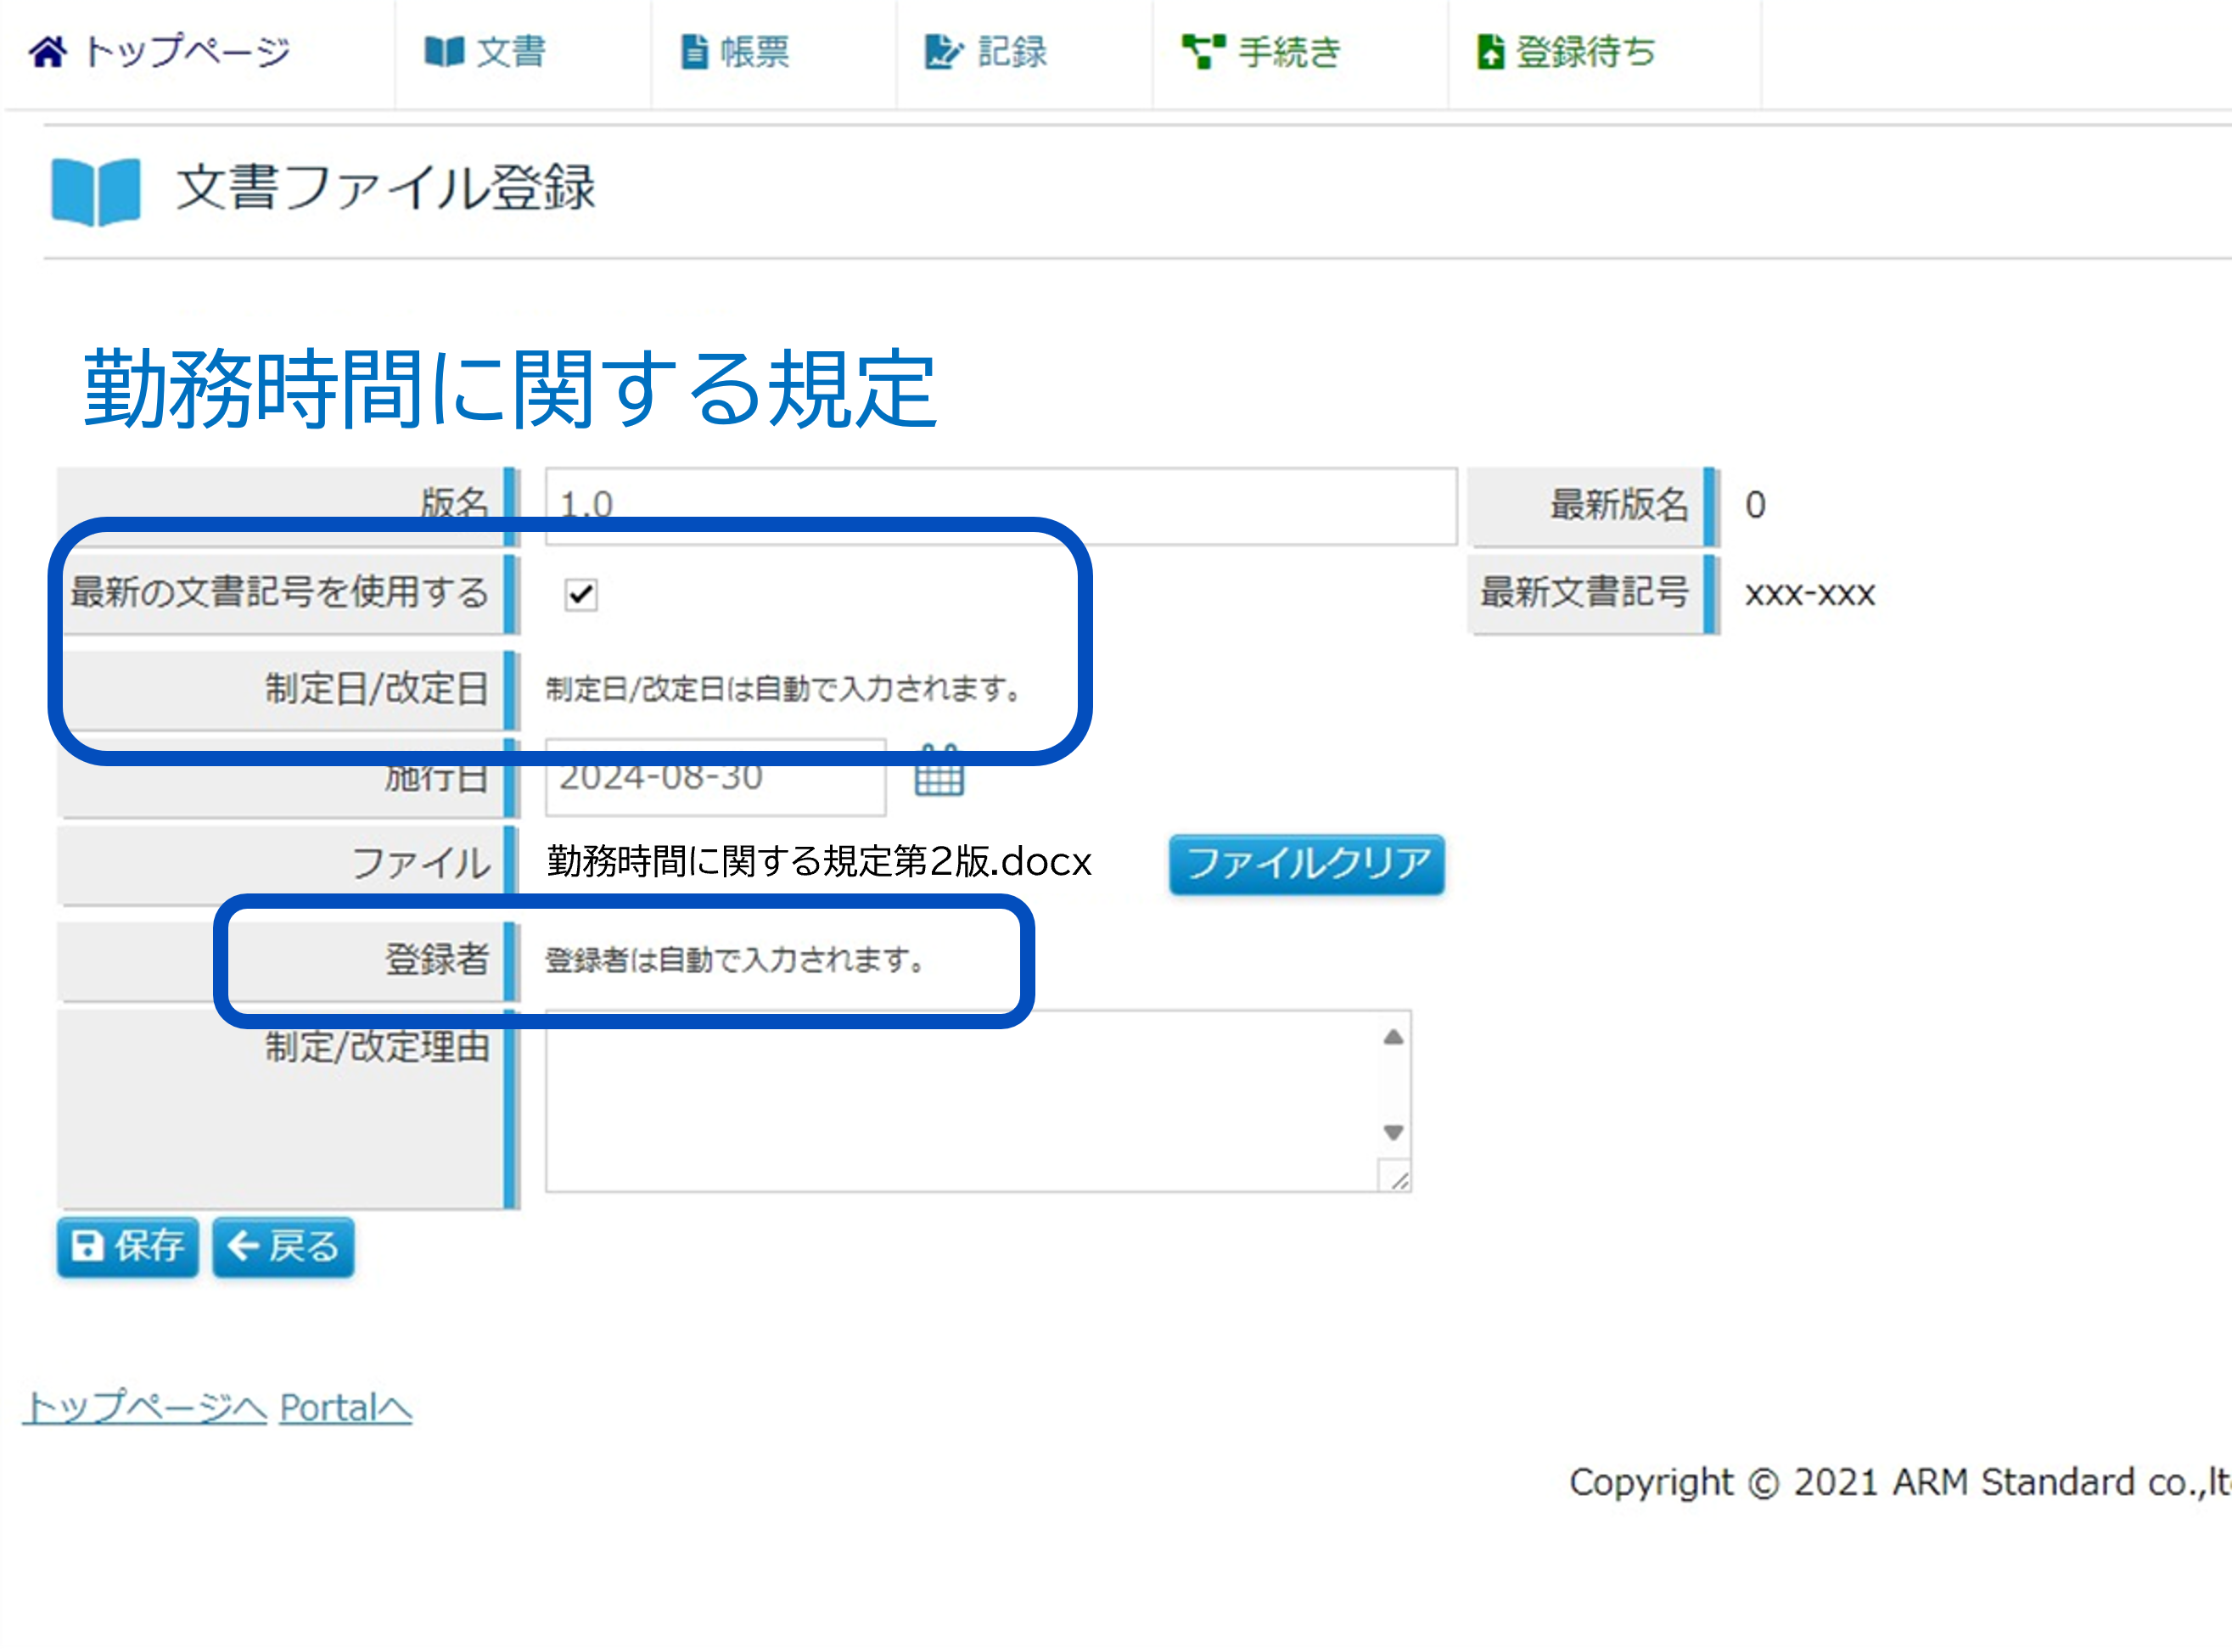Click the document icon next to 帳票
The width and height of the screenshot is (2232, 1652).
coord(694,51)
